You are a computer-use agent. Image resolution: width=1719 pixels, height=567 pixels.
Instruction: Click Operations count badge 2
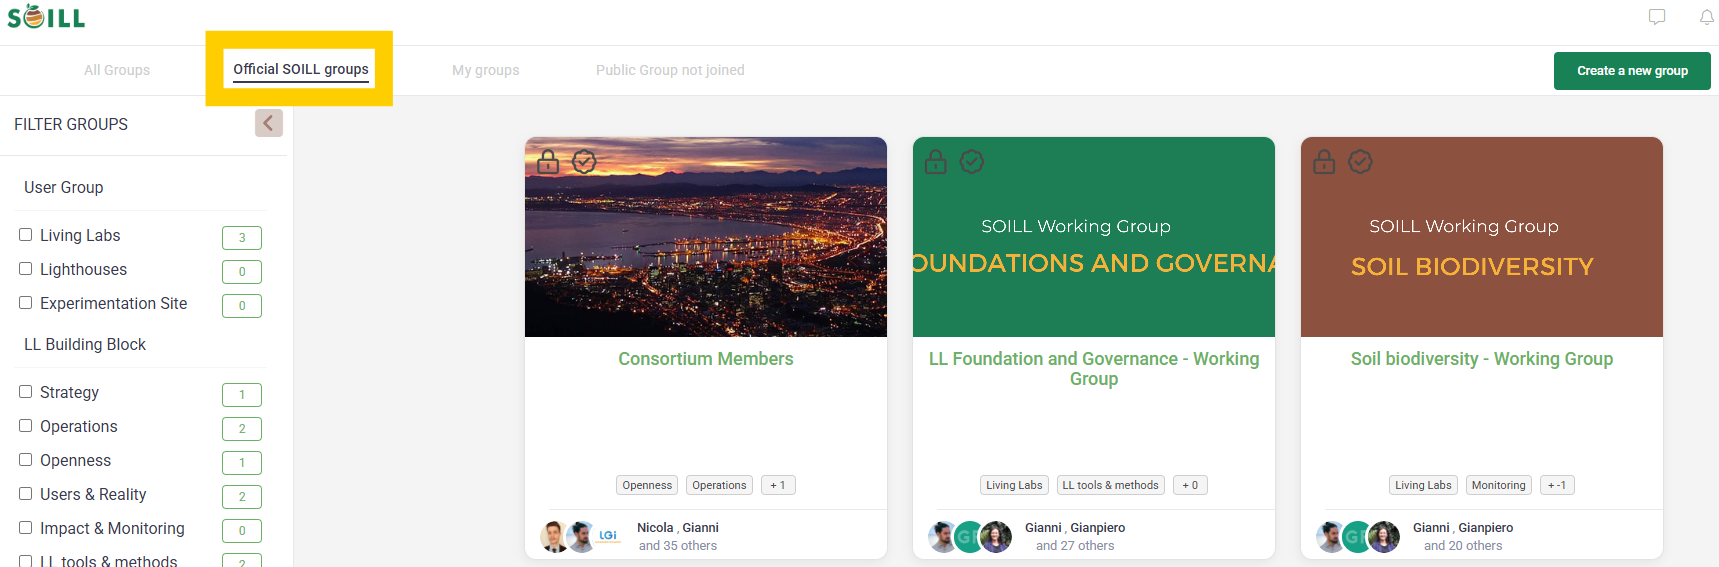click(242, 429)
